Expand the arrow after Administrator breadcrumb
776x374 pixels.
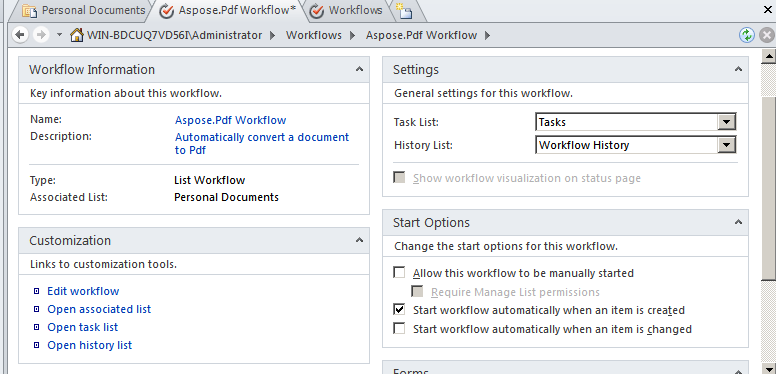[x=273, y=35]
